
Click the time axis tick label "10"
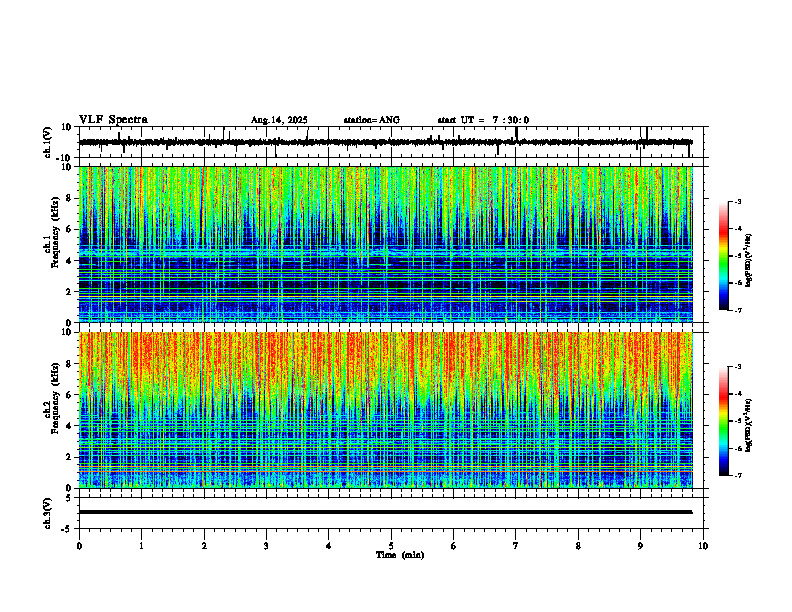click(x=703, y=546)
